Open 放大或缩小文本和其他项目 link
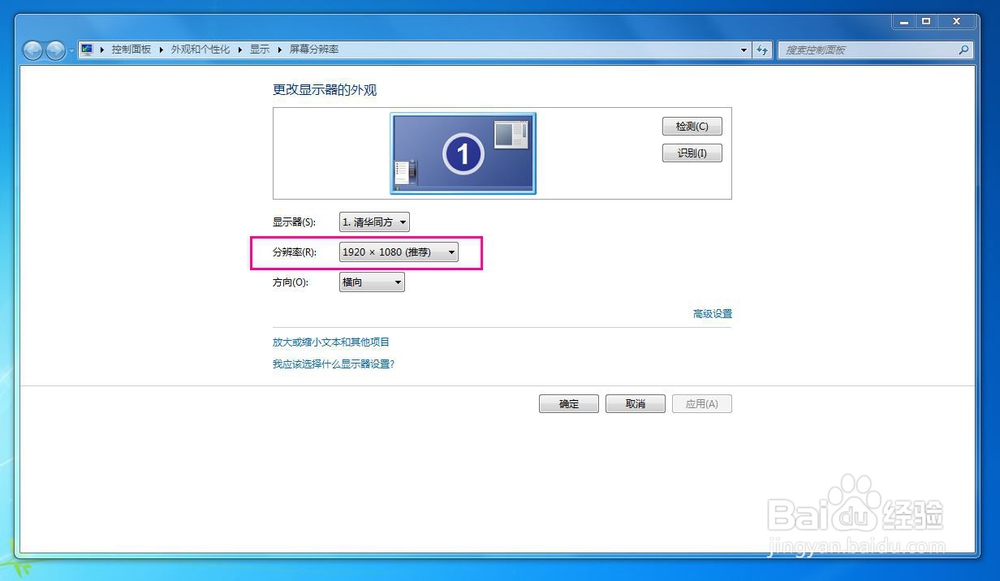The image size is (1000, 581). pos(330,342)
